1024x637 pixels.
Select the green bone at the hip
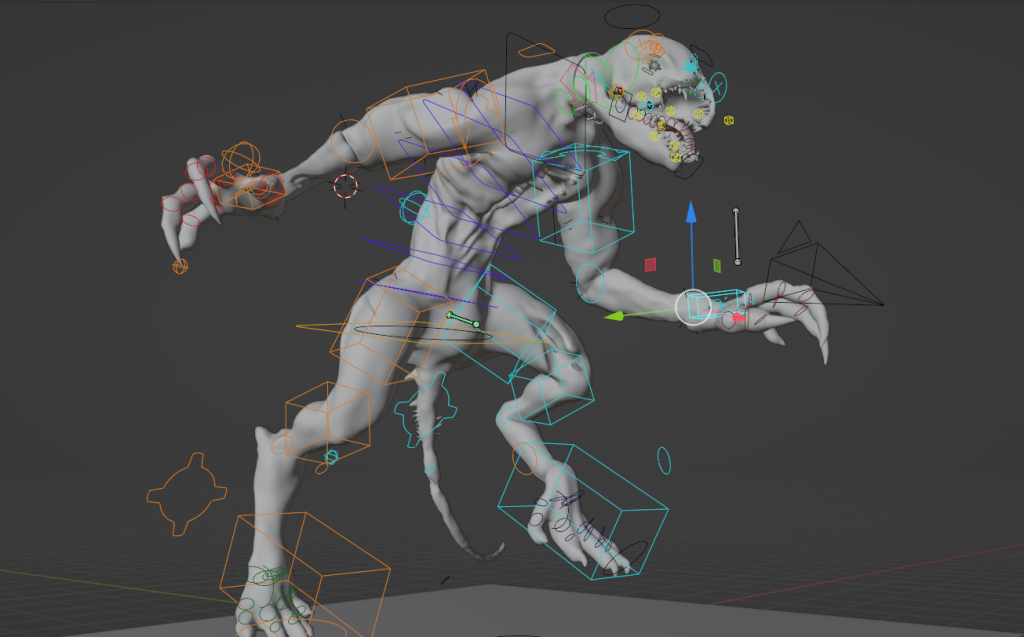[x=463, y=320]
